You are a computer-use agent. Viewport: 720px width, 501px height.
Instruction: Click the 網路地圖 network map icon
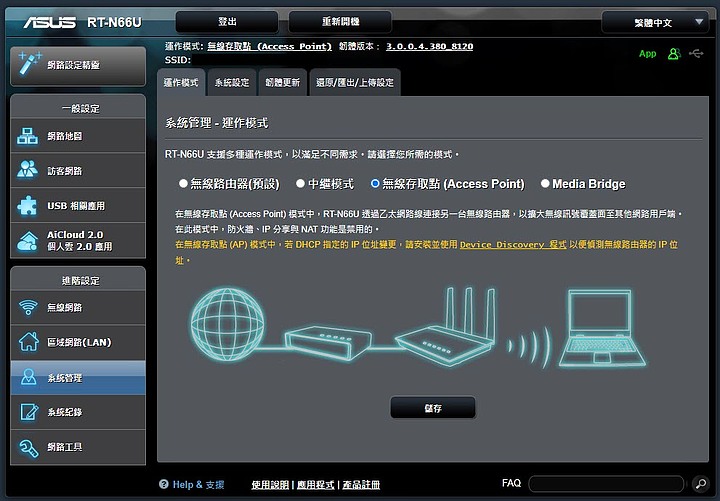[28, 136]
